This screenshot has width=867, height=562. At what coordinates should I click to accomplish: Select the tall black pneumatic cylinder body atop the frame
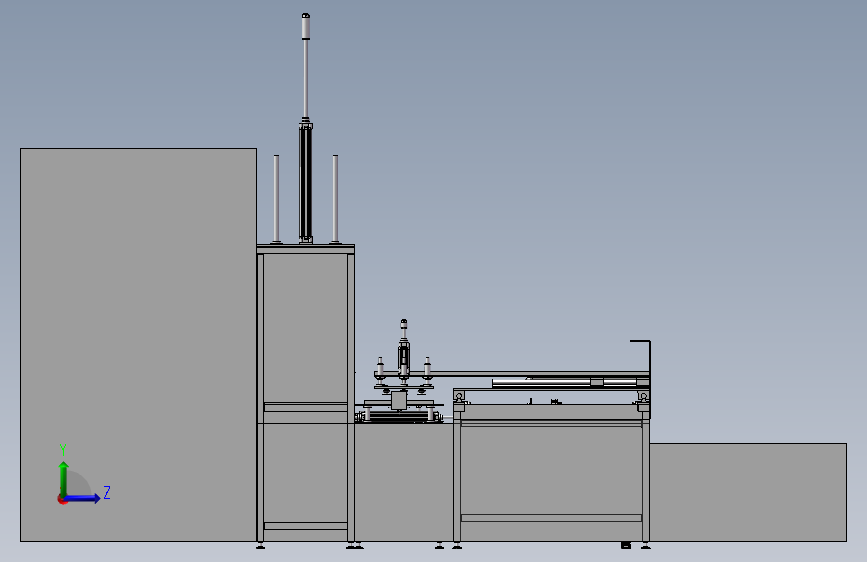click(x=306, y=184)
